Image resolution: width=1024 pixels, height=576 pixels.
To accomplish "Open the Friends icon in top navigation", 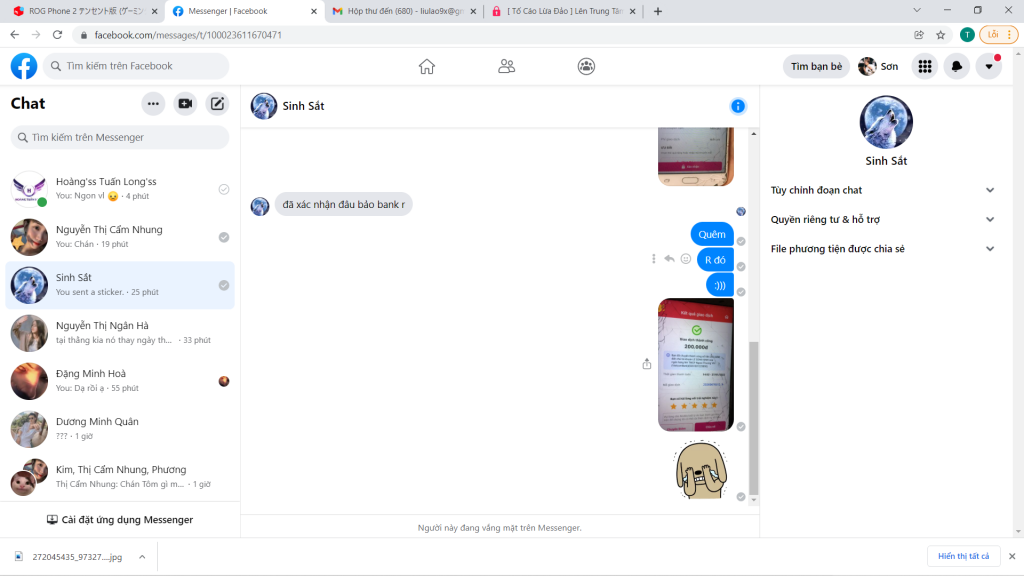I will (507, 66).
